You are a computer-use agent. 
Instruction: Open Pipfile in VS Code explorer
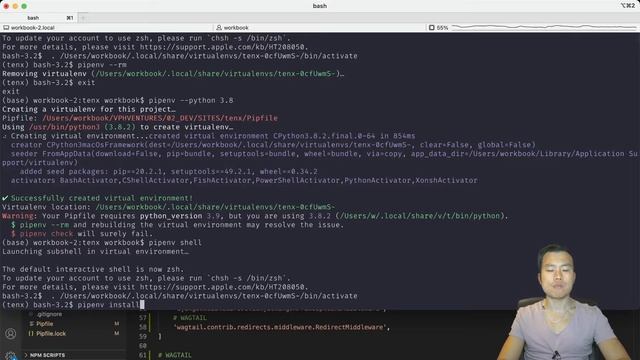point(44,324)
